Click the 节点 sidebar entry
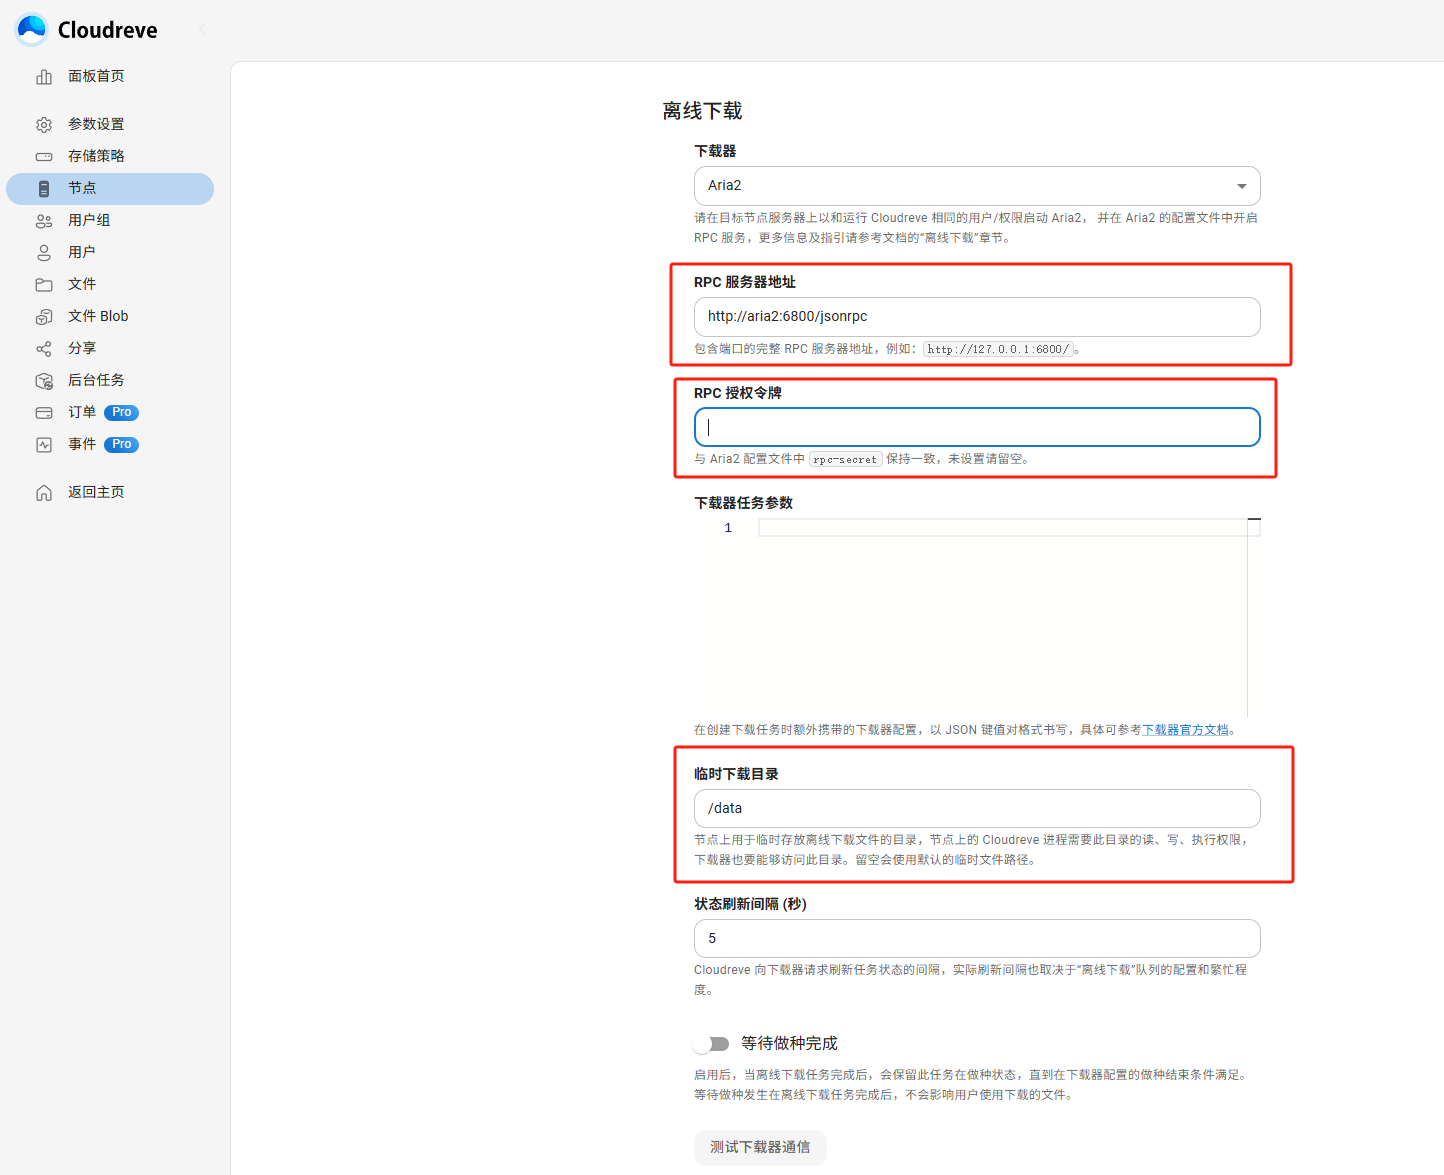This screenshot has height=1175, width=1444. [x=83, y=188]
